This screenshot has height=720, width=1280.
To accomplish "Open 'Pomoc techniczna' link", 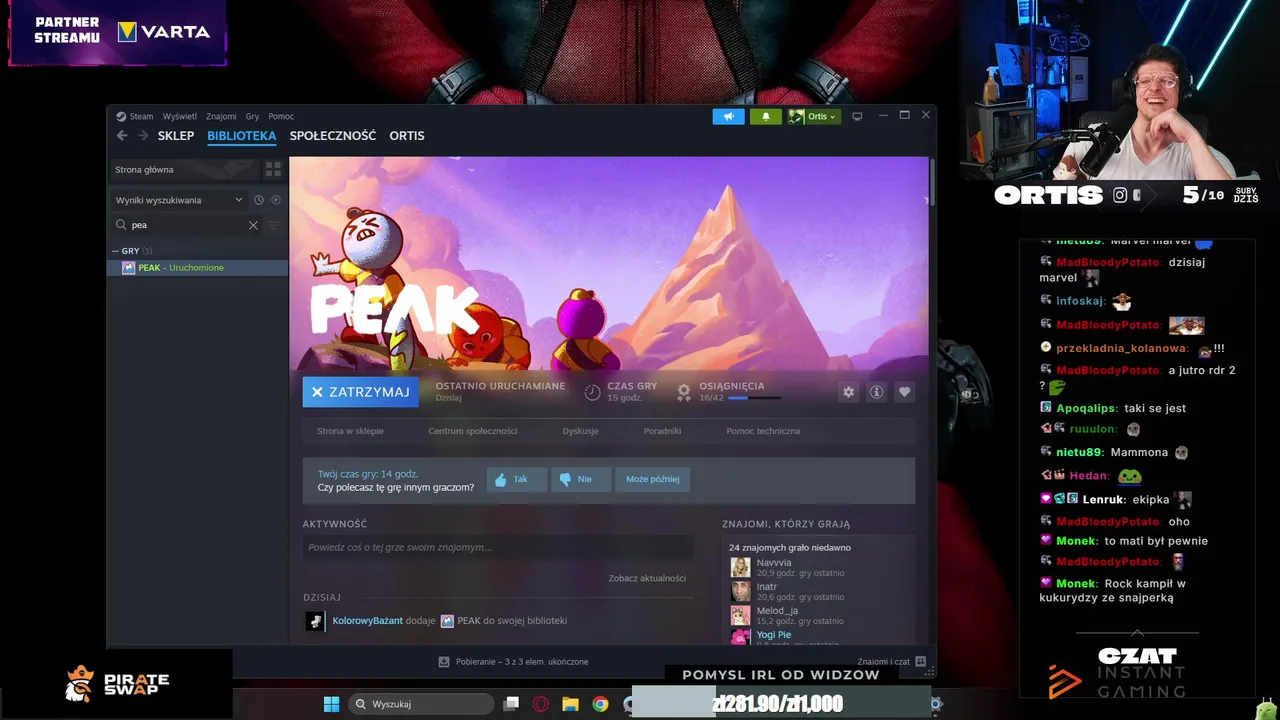I will [763, 431].
